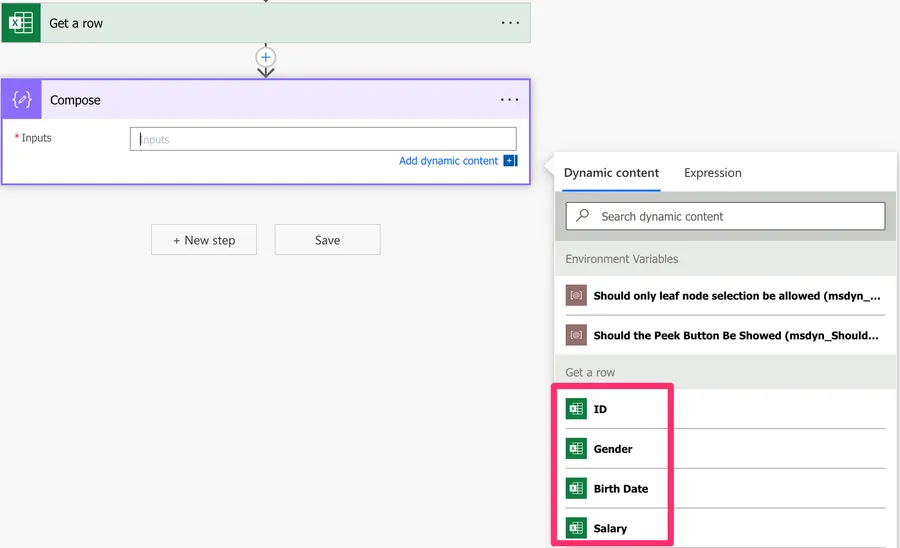900x548 pixels.
Task: Open the Get a row ellipsis menu
Action: click(x=510, y=23)
